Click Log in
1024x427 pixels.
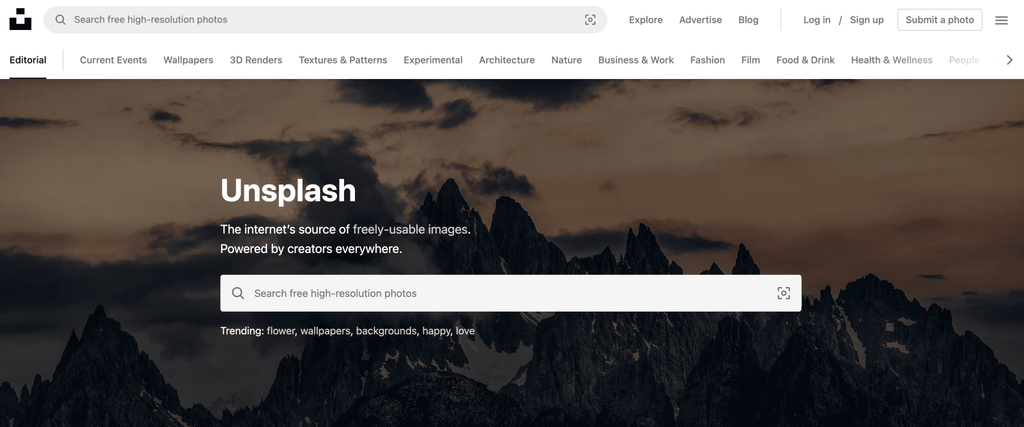[817, 20]
